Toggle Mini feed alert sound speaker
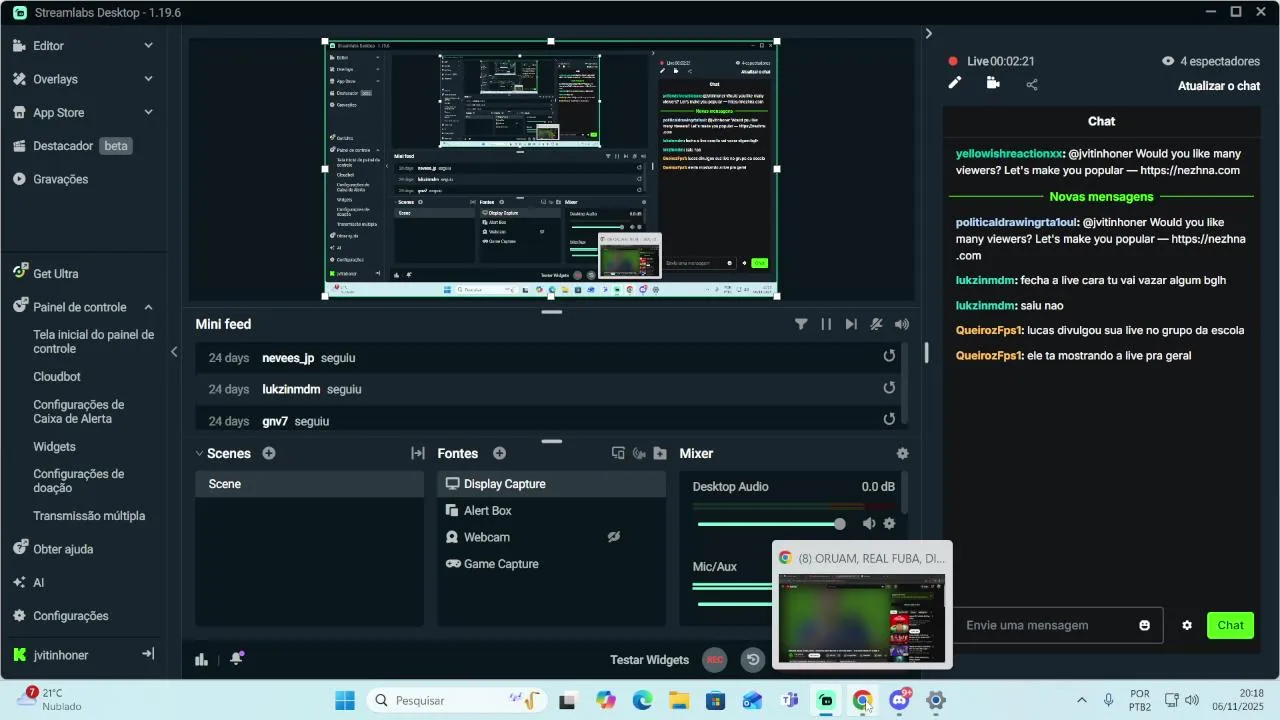The height and width of the screenshot is (720, 1280). click(x=902, y=324)
